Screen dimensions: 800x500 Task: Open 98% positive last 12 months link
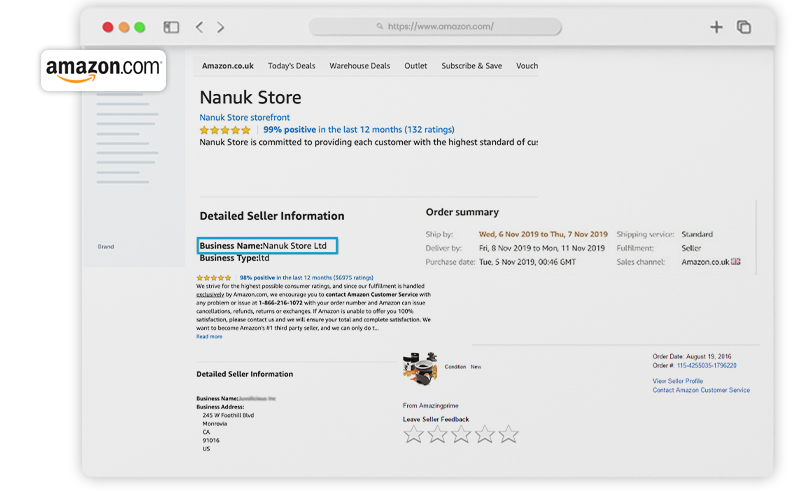[x=306, y=278]
